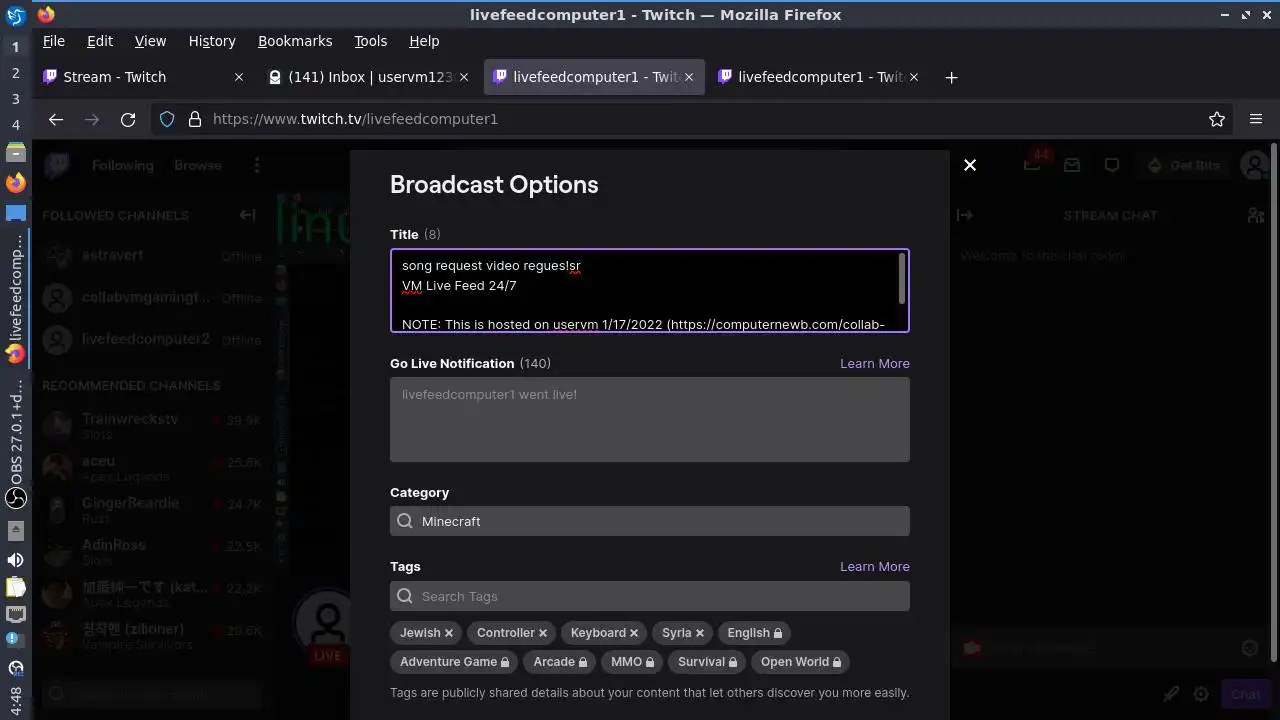Reload the current page
Screen dimensions: 1280x720
click(128, 119)
